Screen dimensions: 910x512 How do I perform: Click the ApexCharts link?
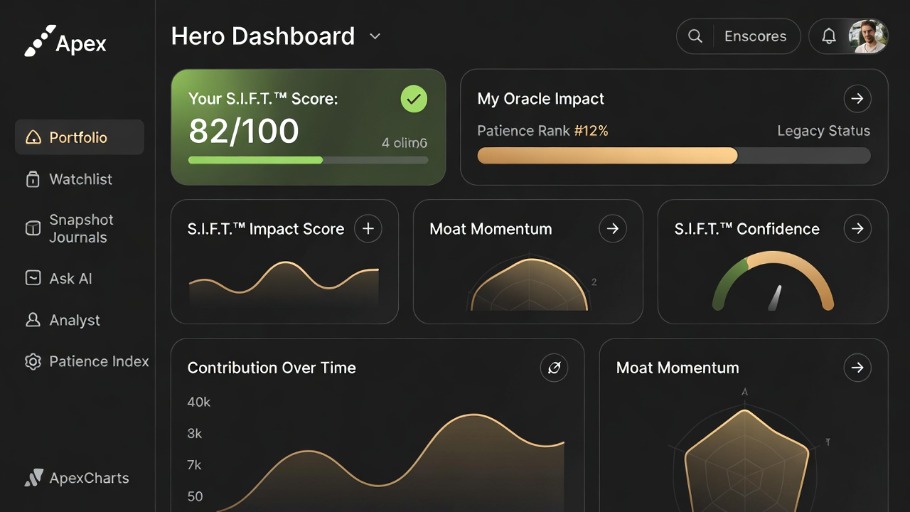click(88, 478)
